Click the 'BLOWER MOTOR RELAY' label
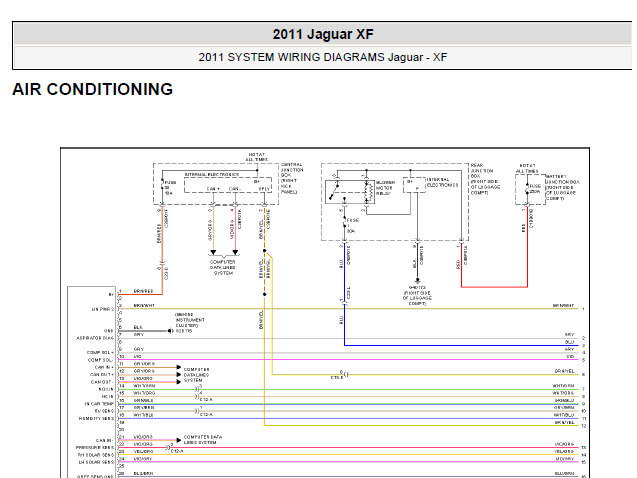 tap(385, 188)
